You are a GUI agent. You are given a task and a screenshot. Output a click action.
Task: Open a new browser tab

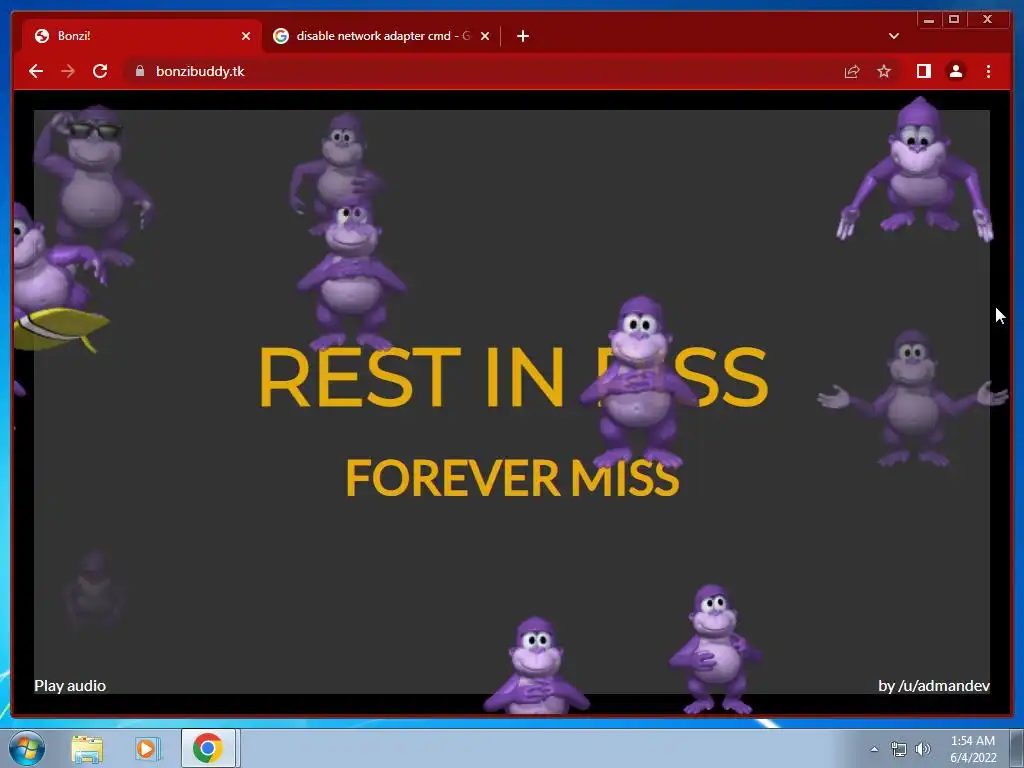click(522, 36)
